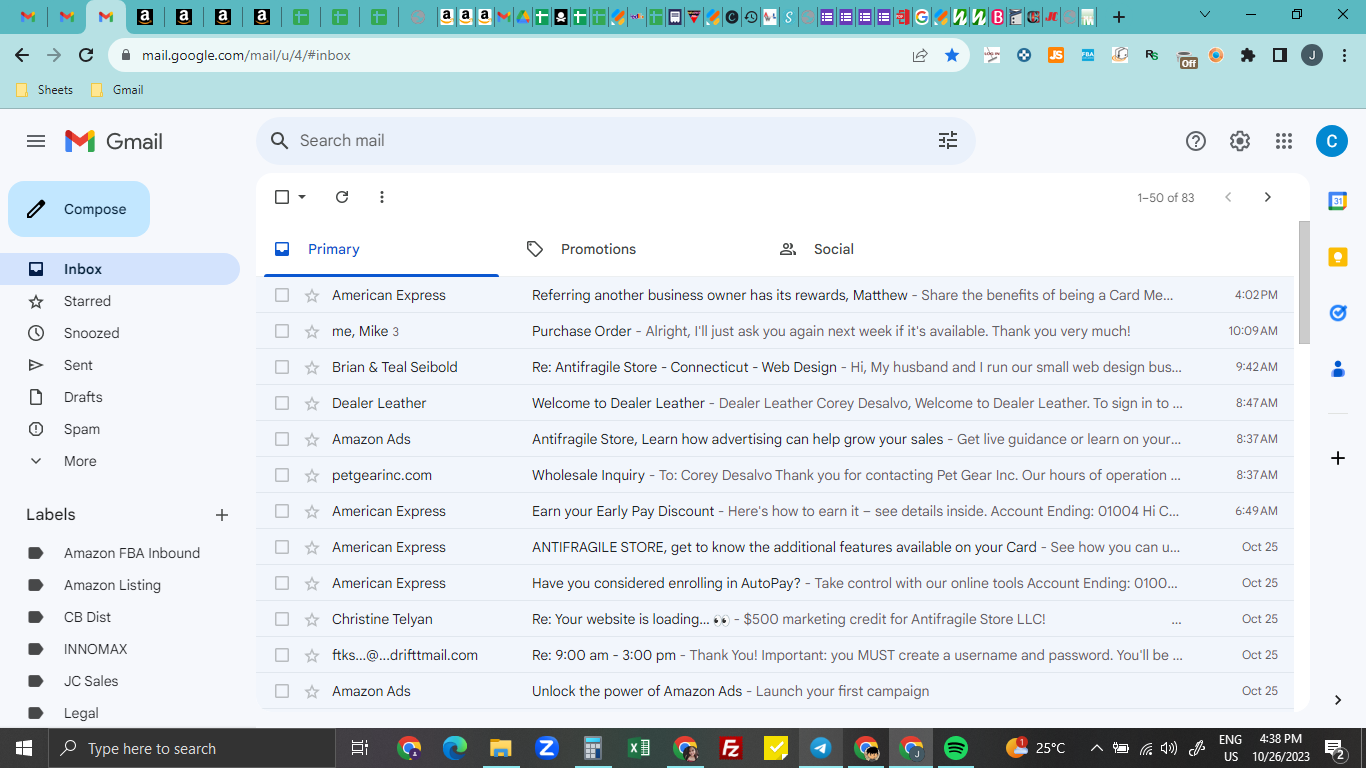Click the share page icon in address bar
The height and width of the screenshot is (768, 1366).
point(920,55)
